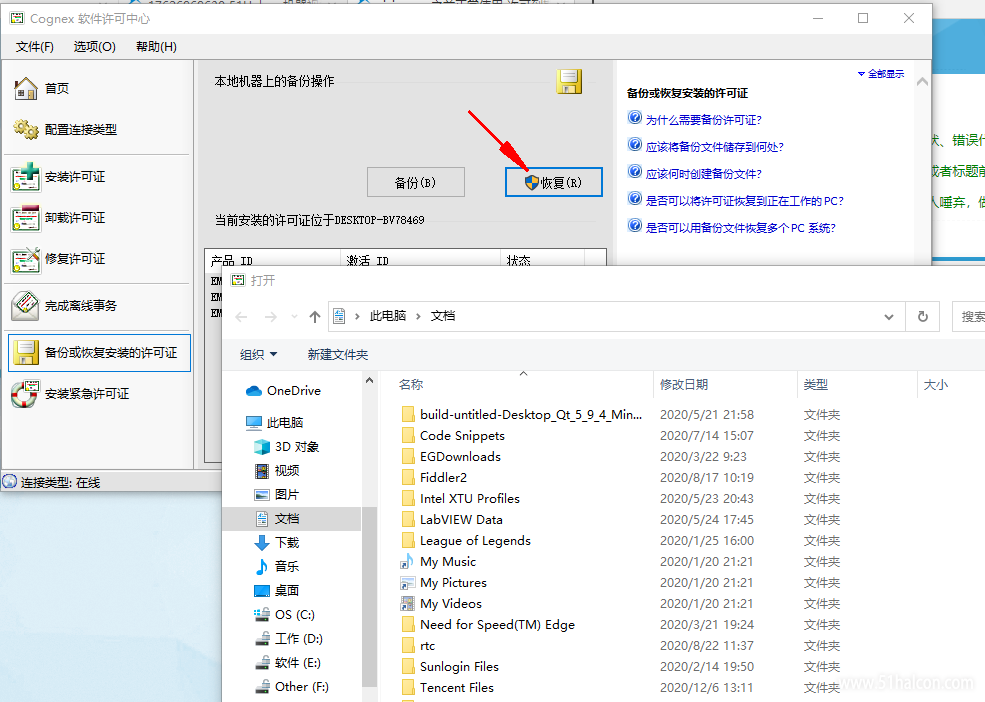Open 图片 in the navigation pane
The width and height of the screenshot is (985, 702).
click(276, 495)
